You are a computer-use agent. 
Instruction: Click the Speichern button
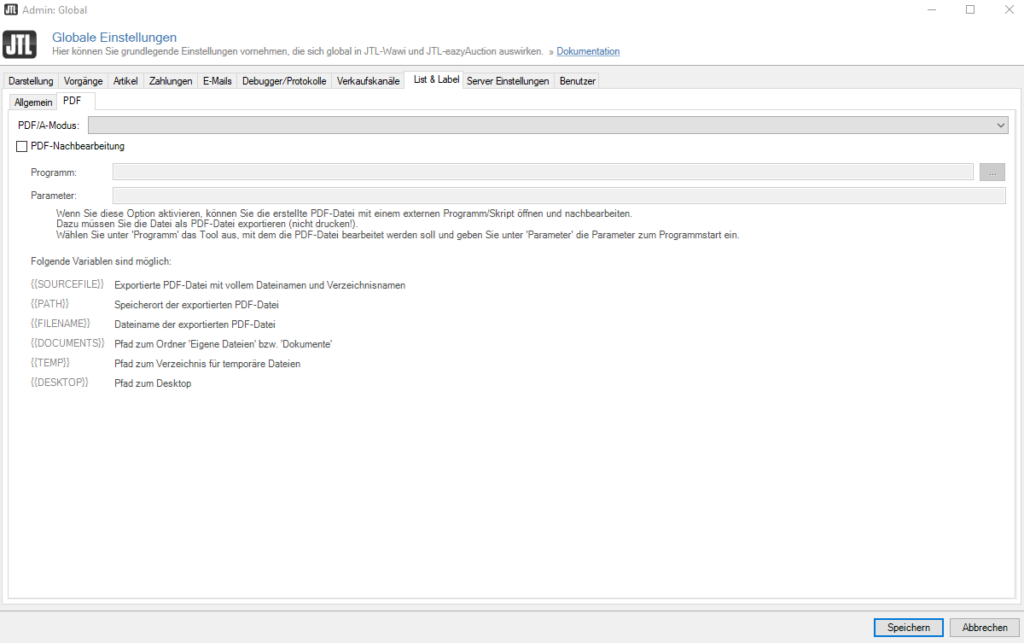click(x=908, y=627)
